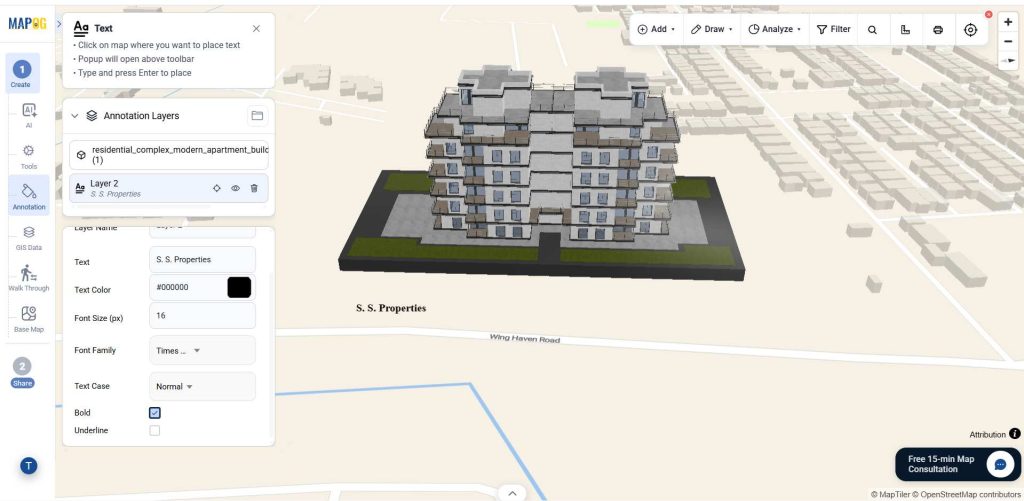Open the Text Case dropdown
This screenshot has width=1024, height=501.
202,386
